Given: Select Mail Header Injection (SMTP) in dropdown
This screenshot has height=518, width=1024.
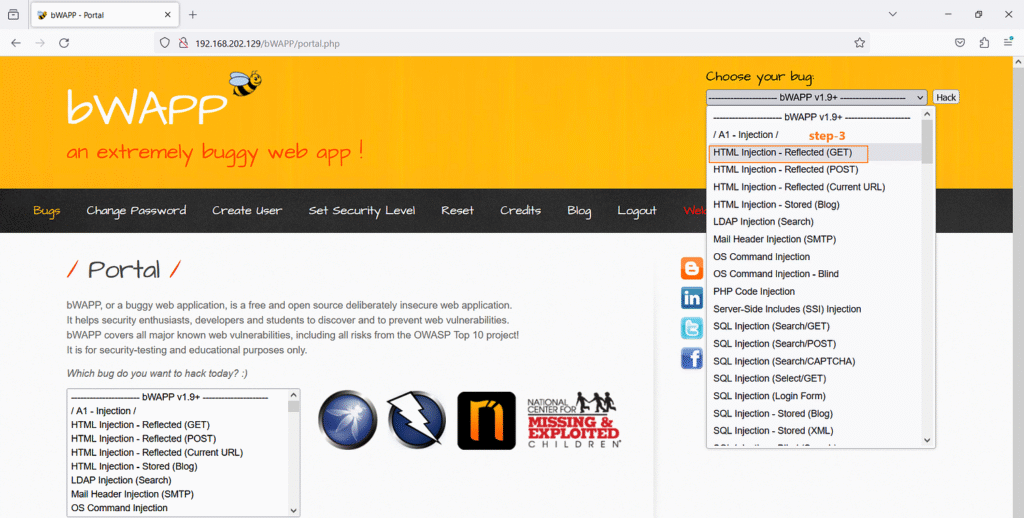Looking at the screenshot, I should click(x=814, y=239).
